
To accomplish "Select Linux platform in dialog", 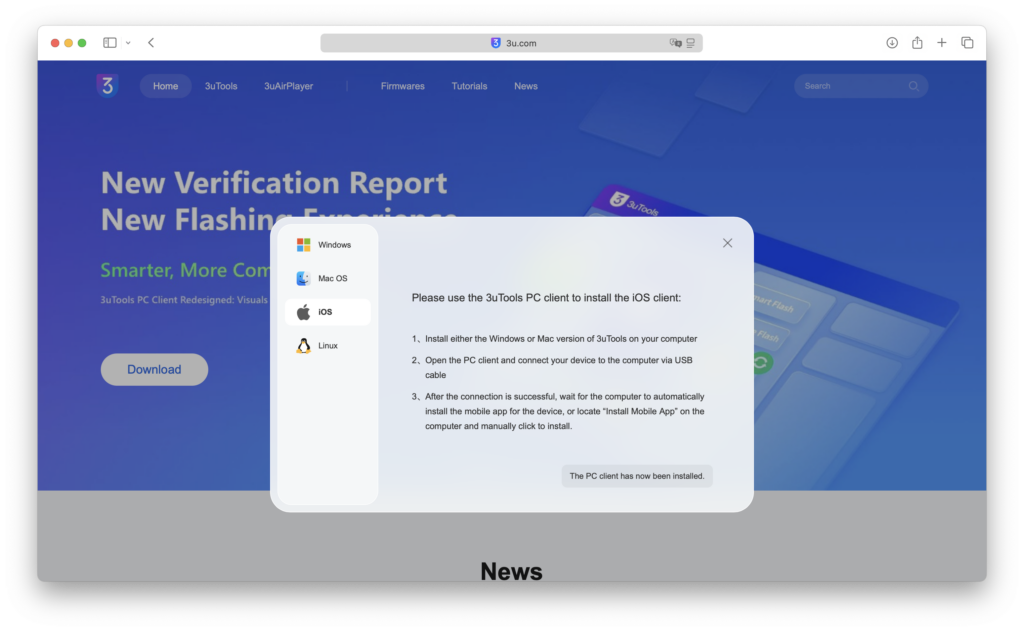I will pos(328,346).
